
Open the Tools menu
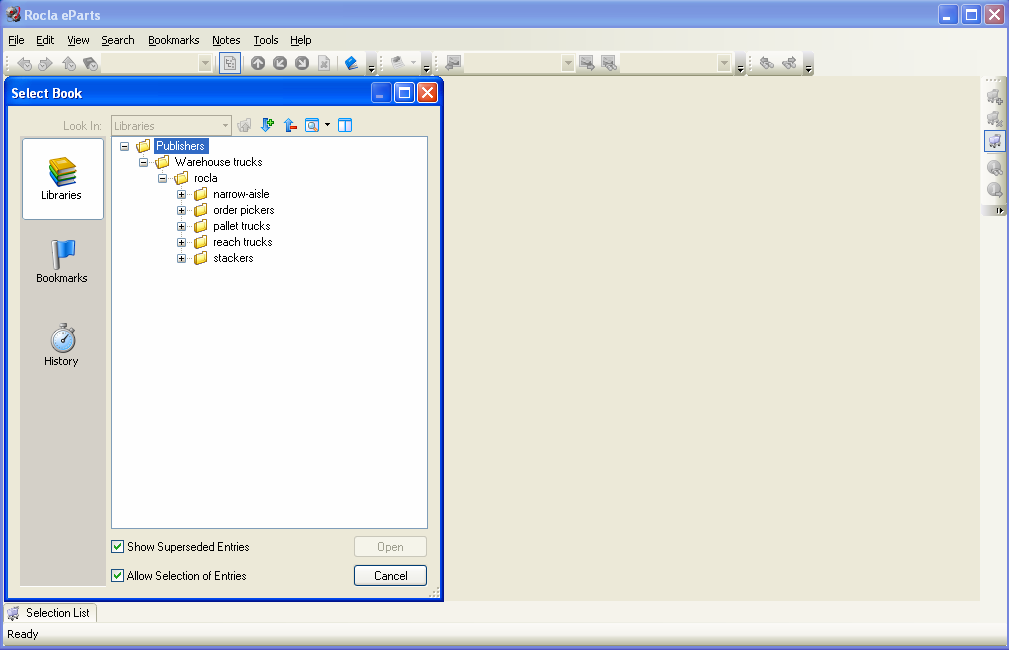[266, 40]
